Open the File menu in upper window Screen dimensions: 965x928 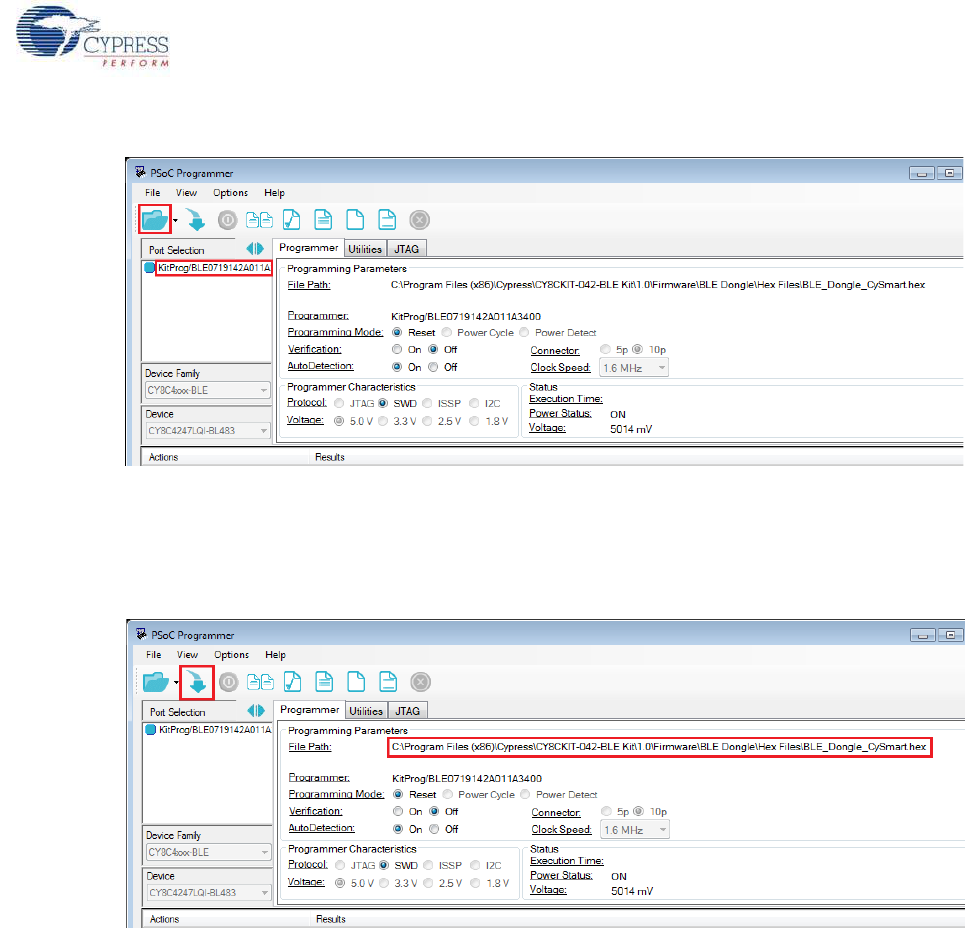[153, 193]
